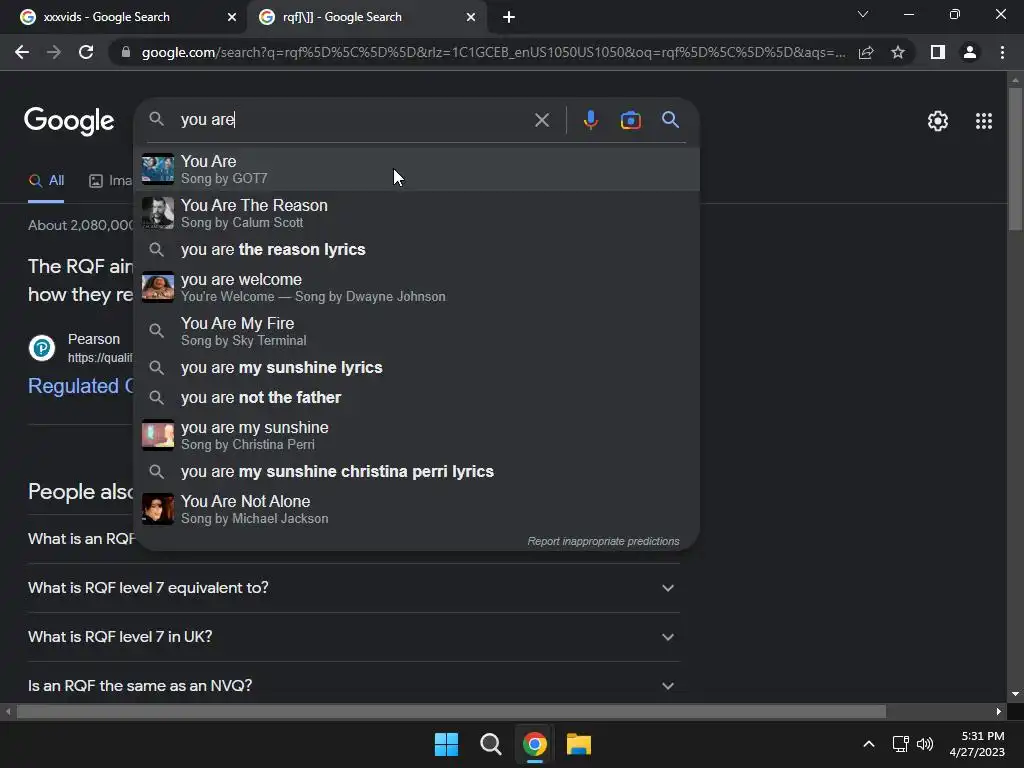This screenshot has height=768, width=1024.
Task: Open Pearson site icon in result
Action: (42, 347)
